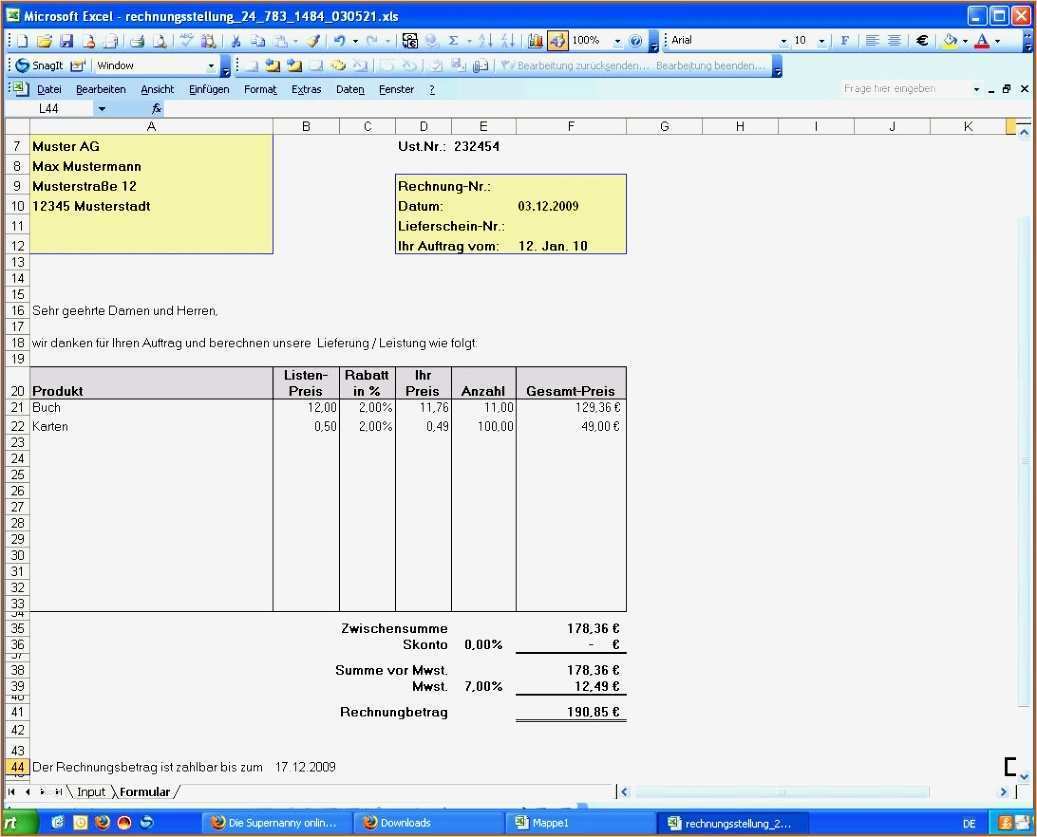1037x837 pixels.
Task: Open the undo history dropdown arrow
Action: (x=355, y=41)
